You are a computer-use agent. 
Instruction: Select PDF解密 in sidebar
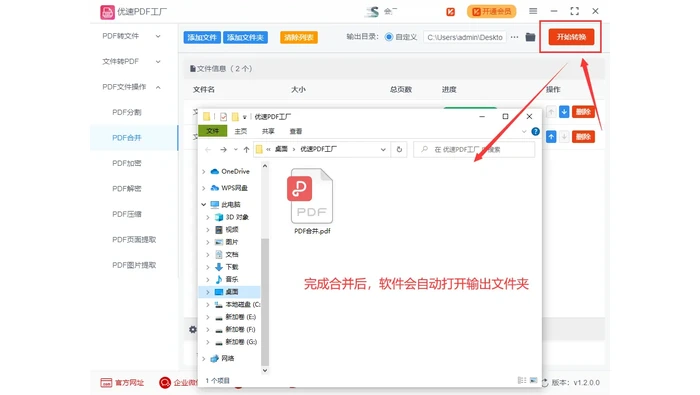(127, 189)
